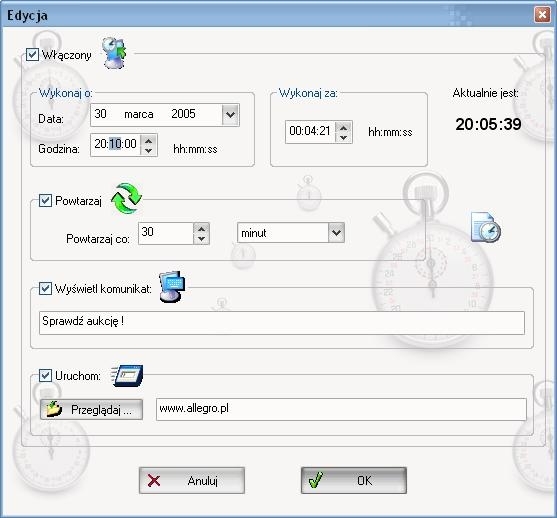The image size is (557, 518).
Task: Click the red X icon on Anuluj
Action: [154, 480]
